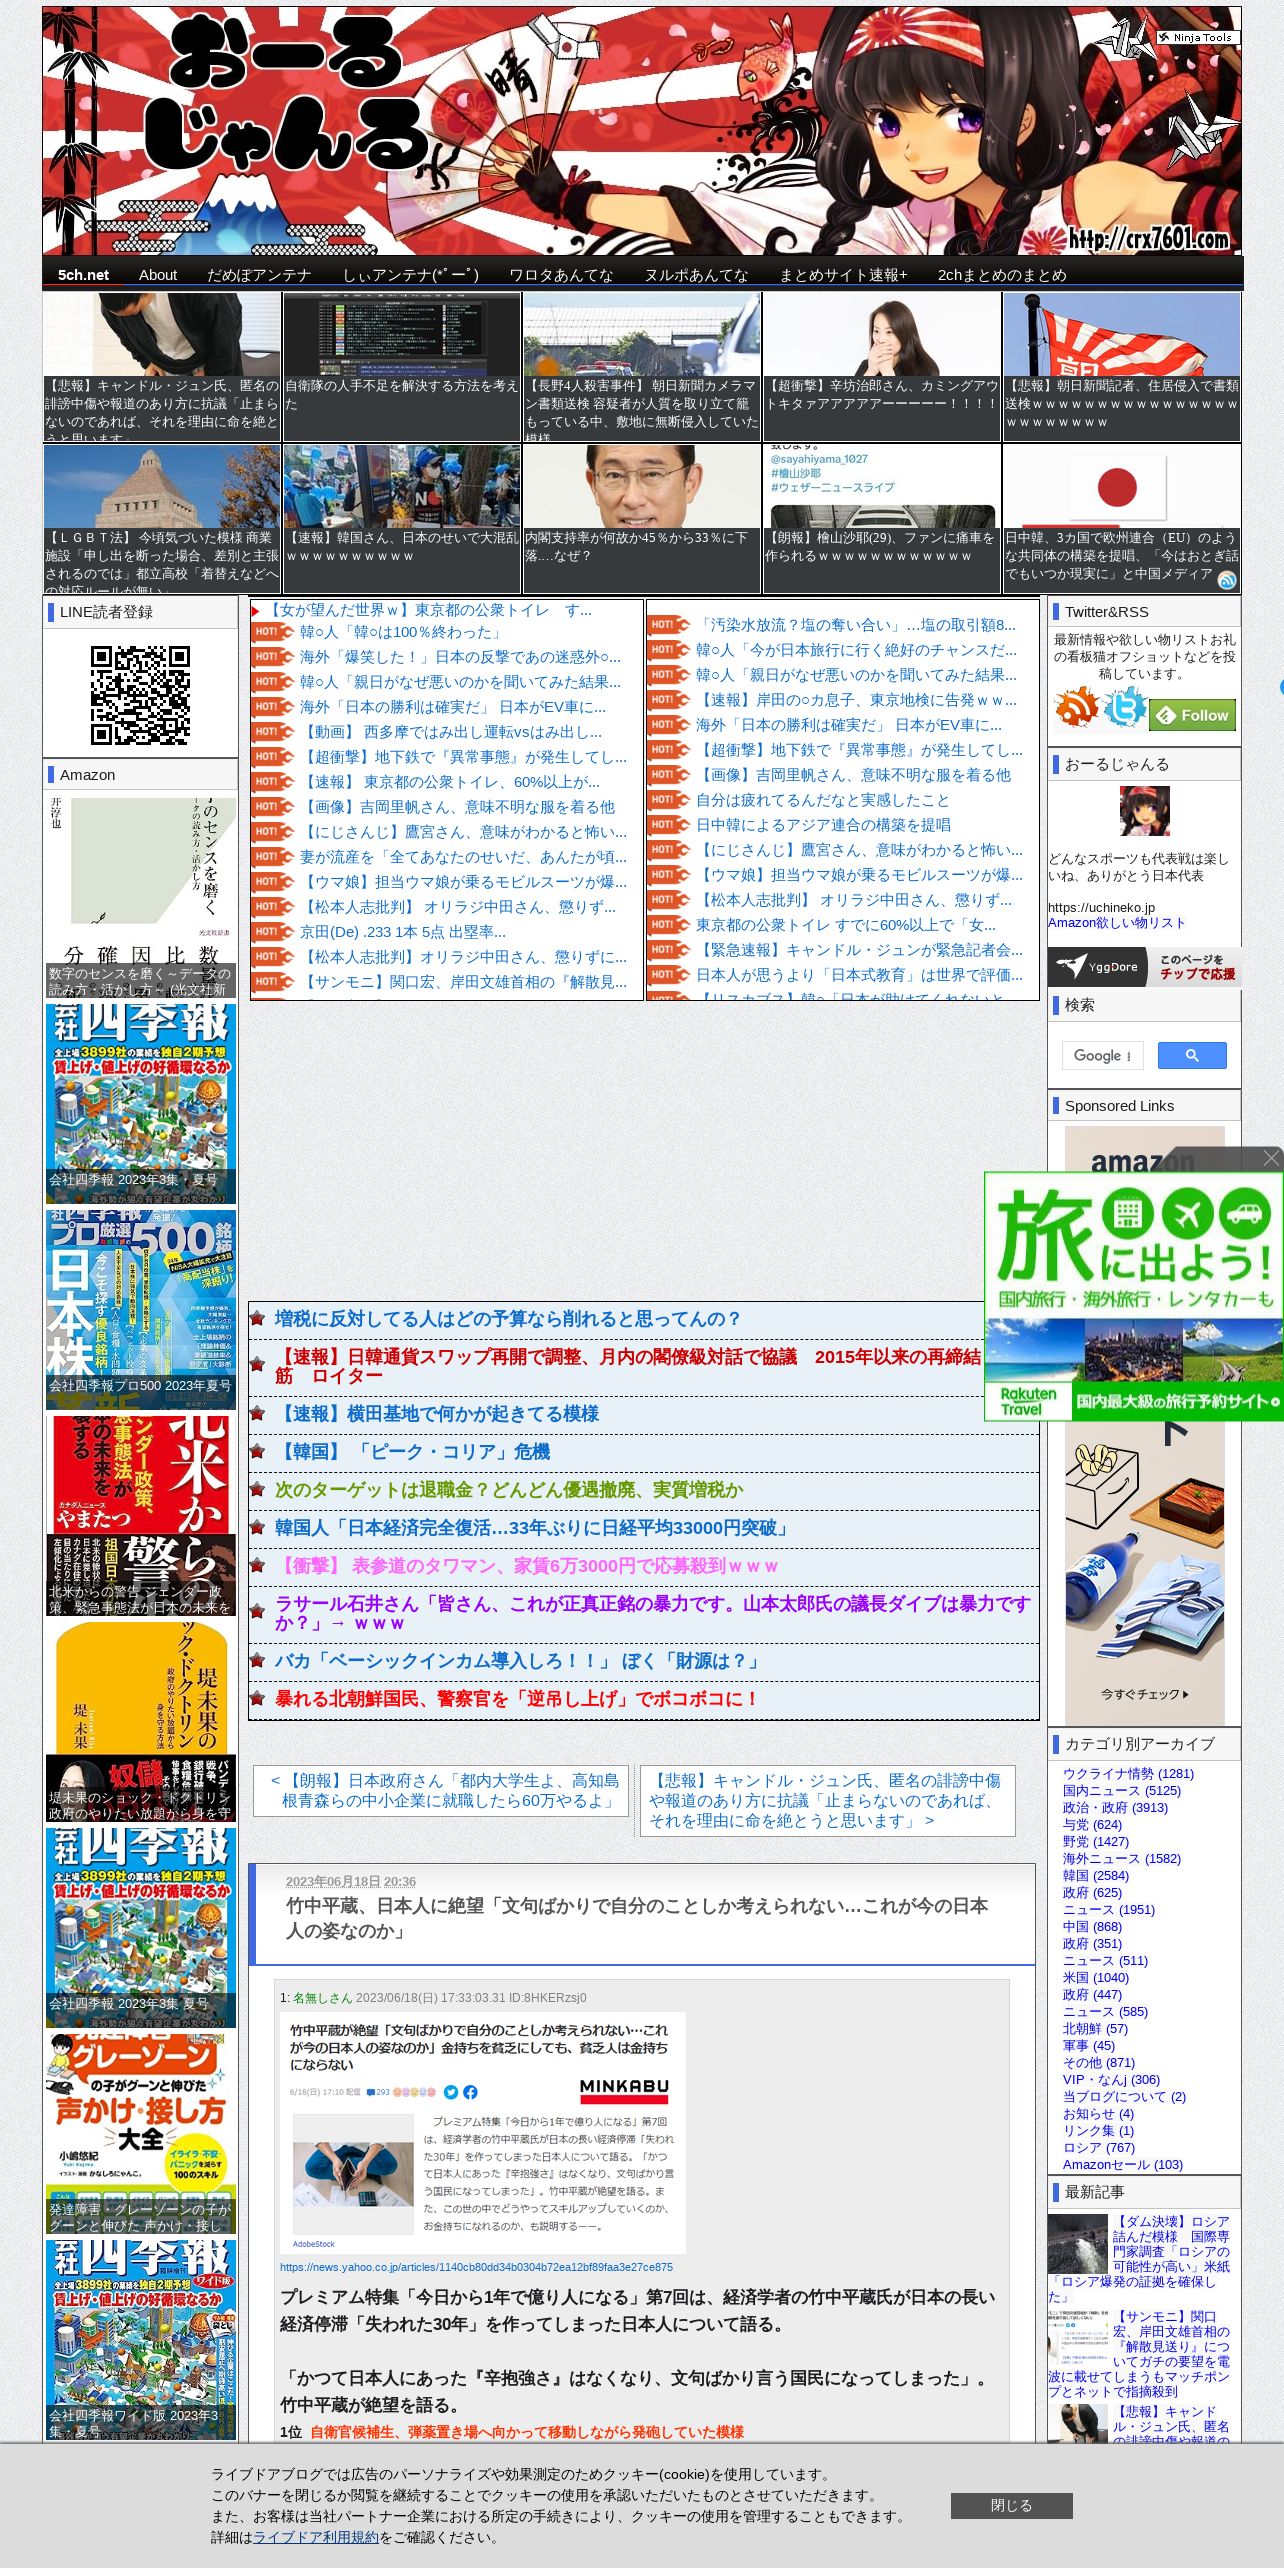Open thumbnail about 長野4人殺害事件
Screen dimensions: 1284x2568
(x=642, y=367)
